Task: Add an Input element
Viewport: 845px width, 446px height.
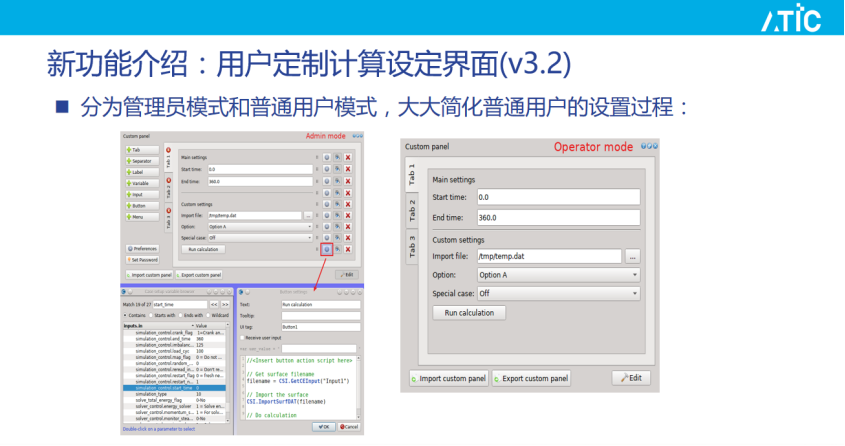Action: coord(142,194)
